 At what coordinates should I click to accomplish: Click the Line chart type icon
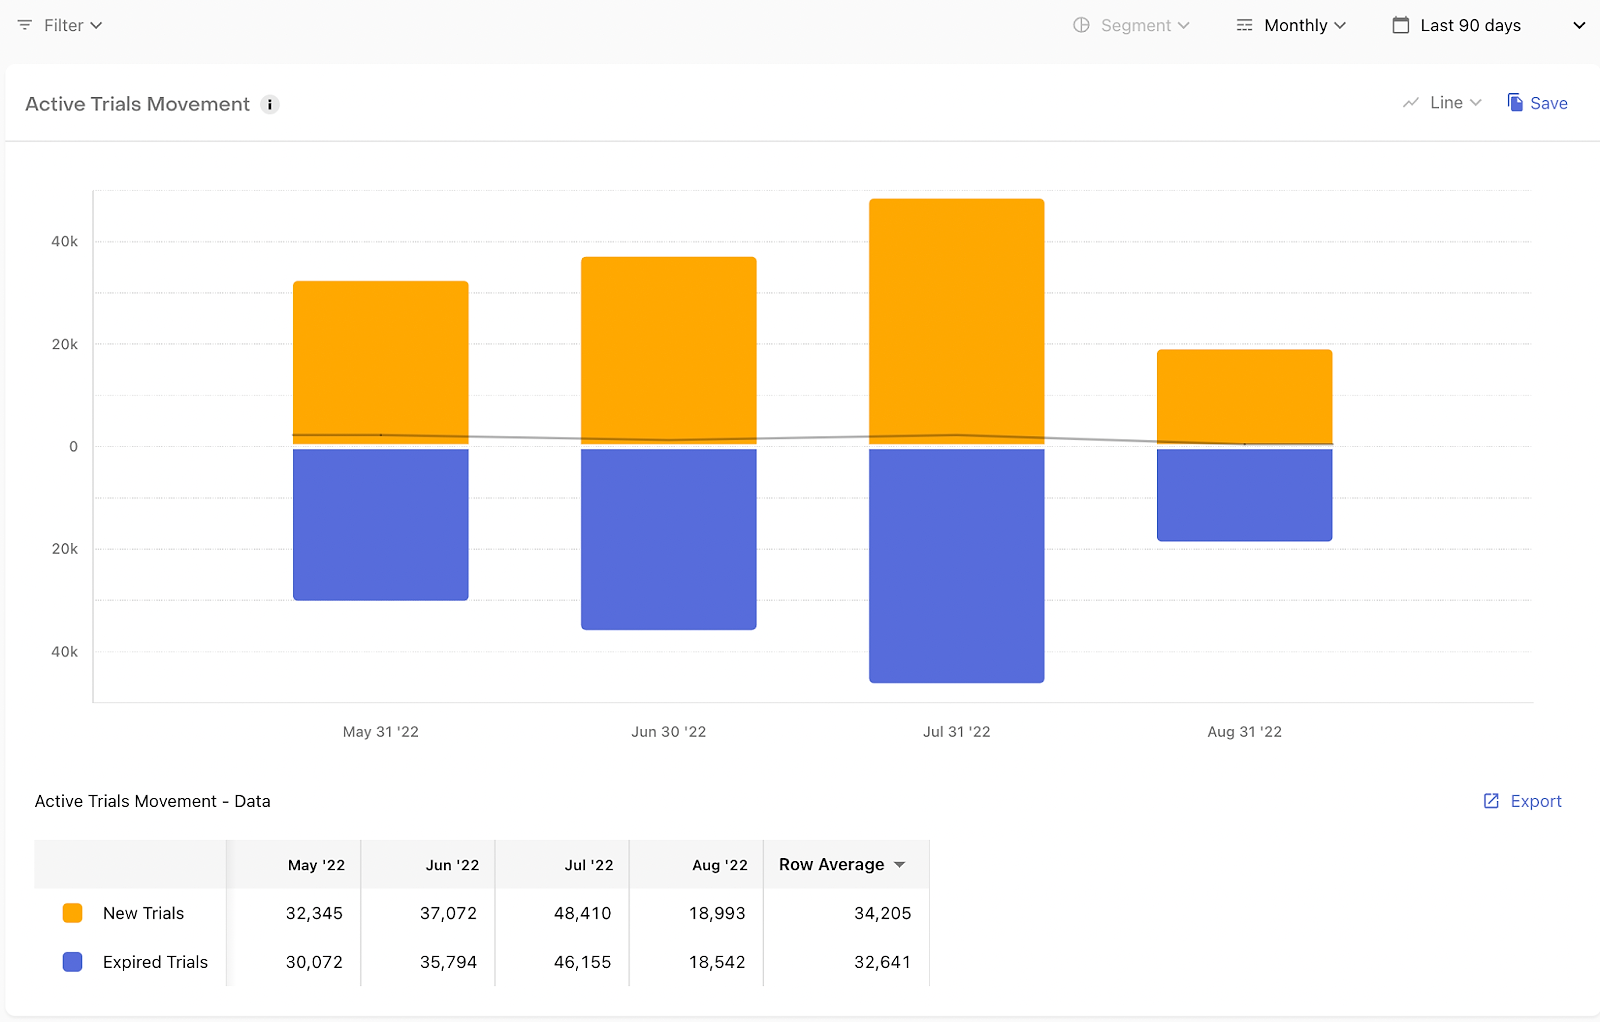(1411, 103)
